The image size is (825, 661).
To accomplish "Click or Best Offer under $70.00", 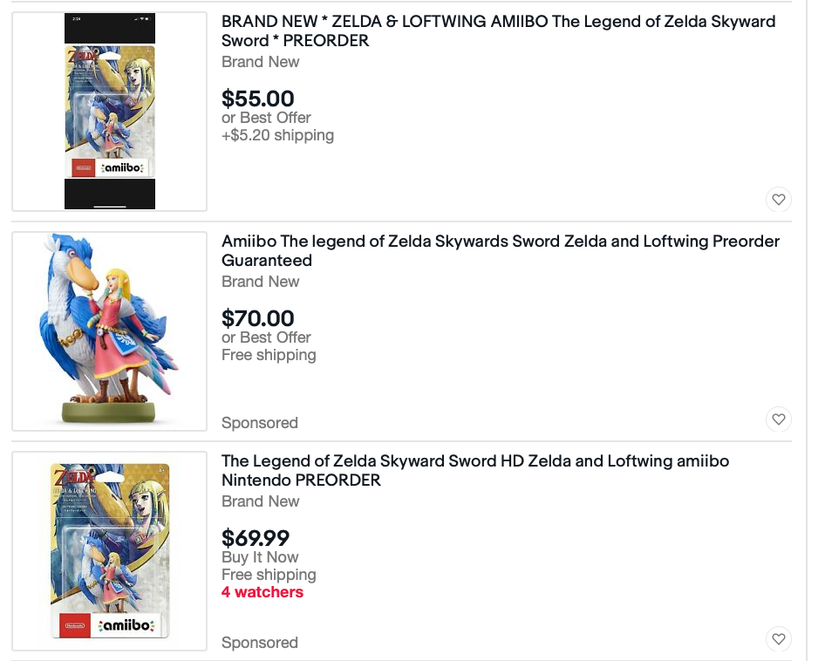I will (265, 337).
